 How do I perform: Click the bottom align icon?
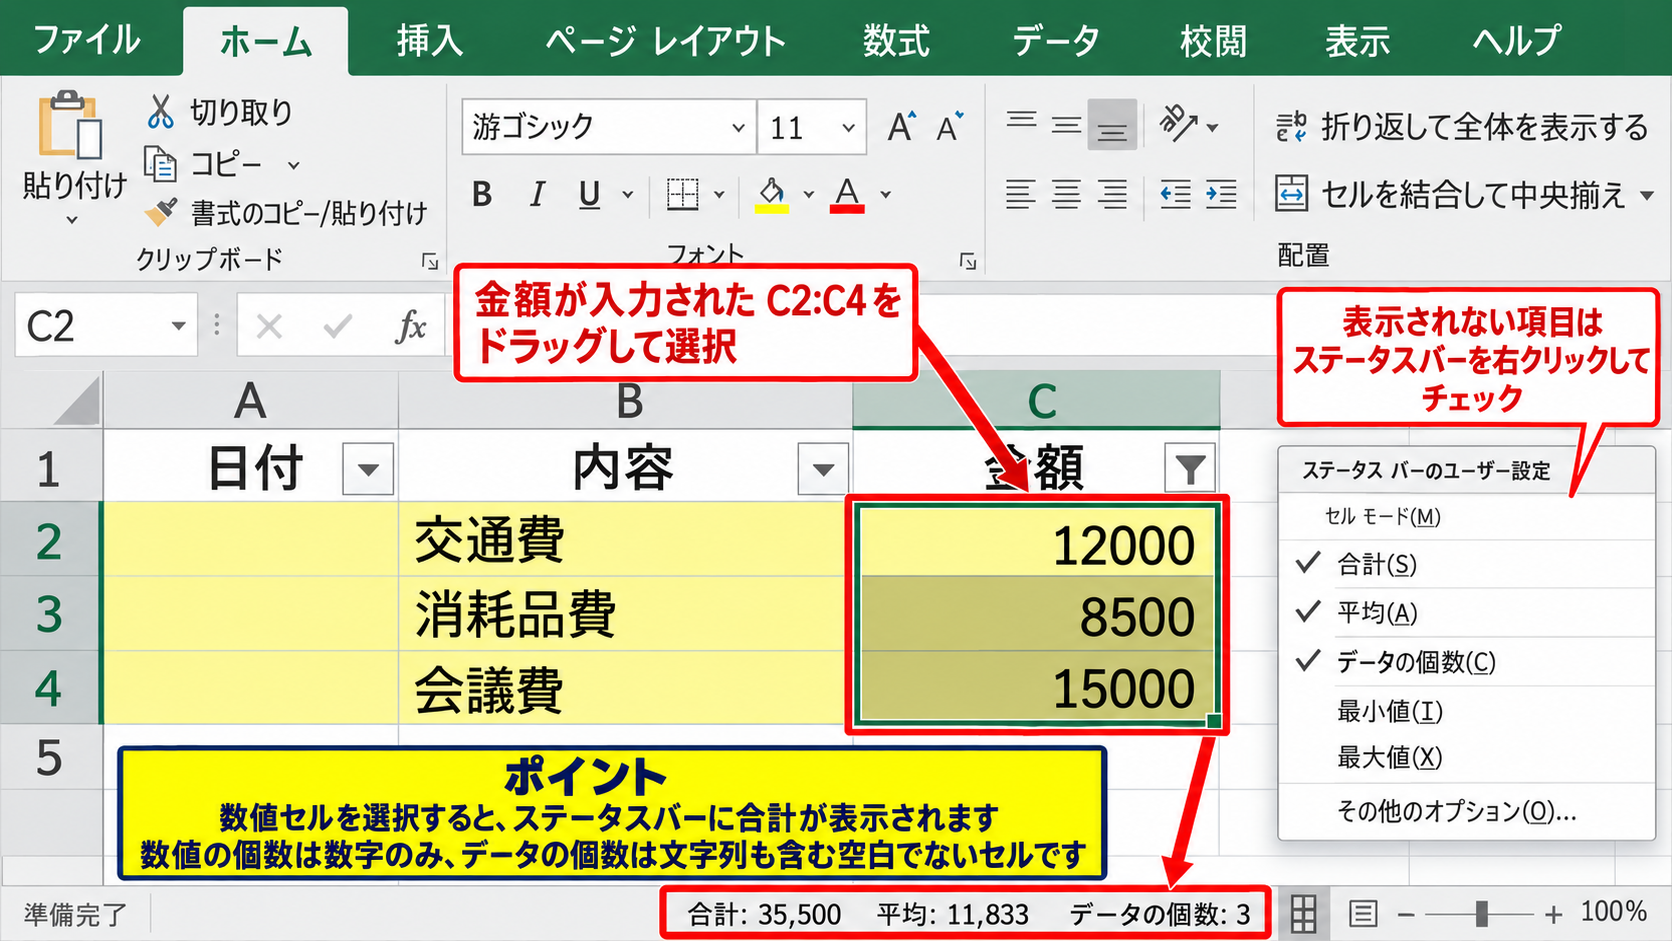coord(1112,126)
